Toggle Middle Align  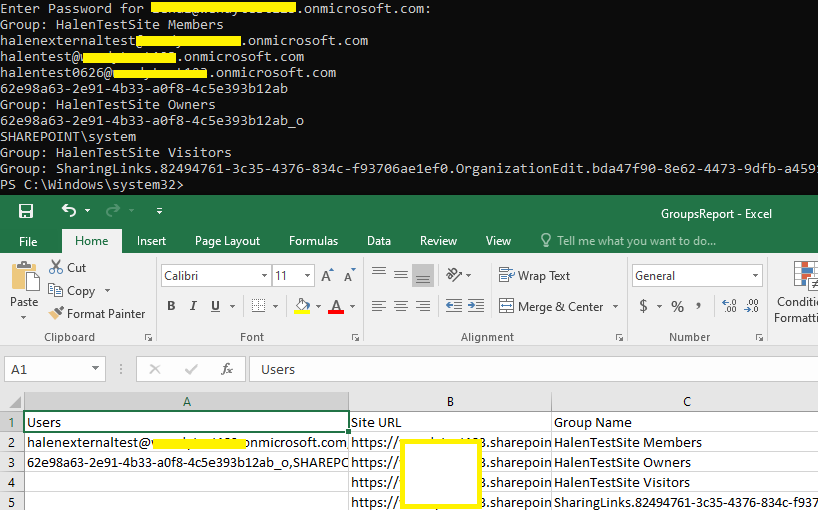tap(401, 275)
